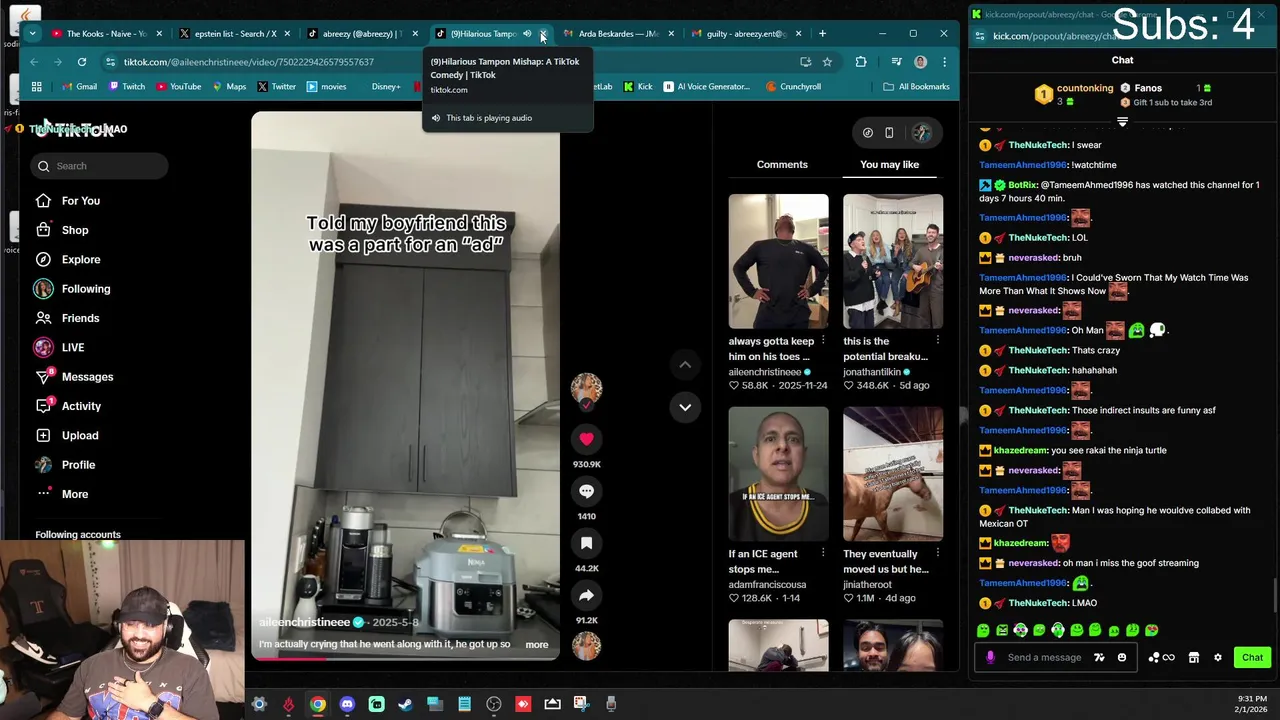Click the purple microphone in chat input
The image size is (1280, 720).
[990, 658]
